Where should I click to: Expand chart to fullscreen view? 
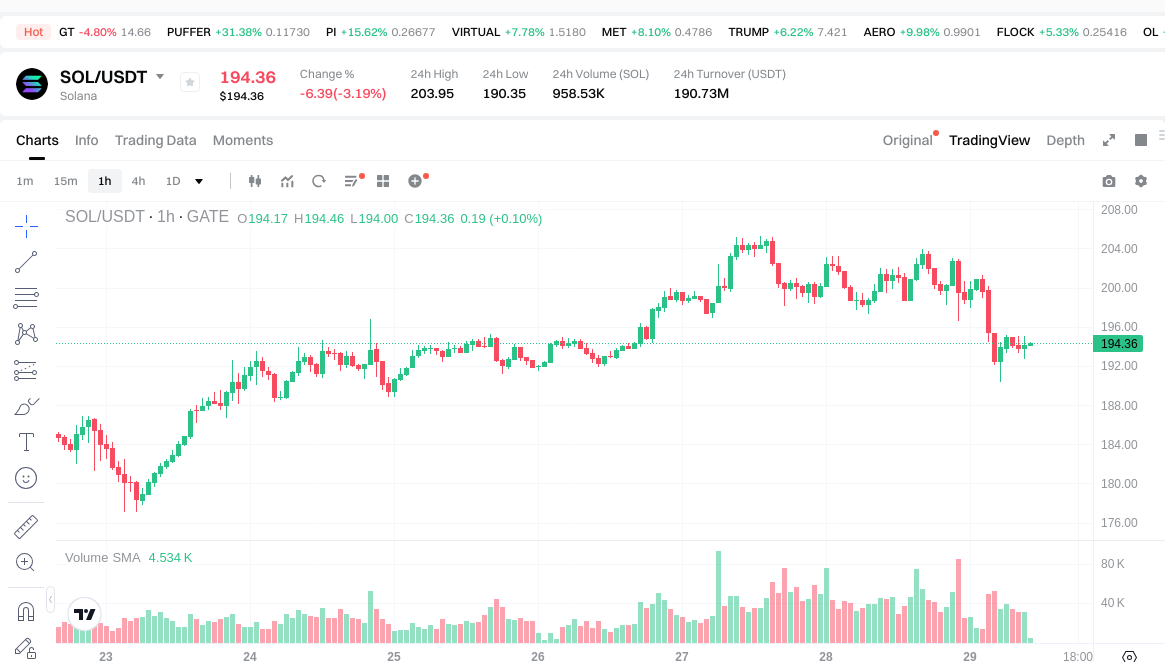(1108, 140)
